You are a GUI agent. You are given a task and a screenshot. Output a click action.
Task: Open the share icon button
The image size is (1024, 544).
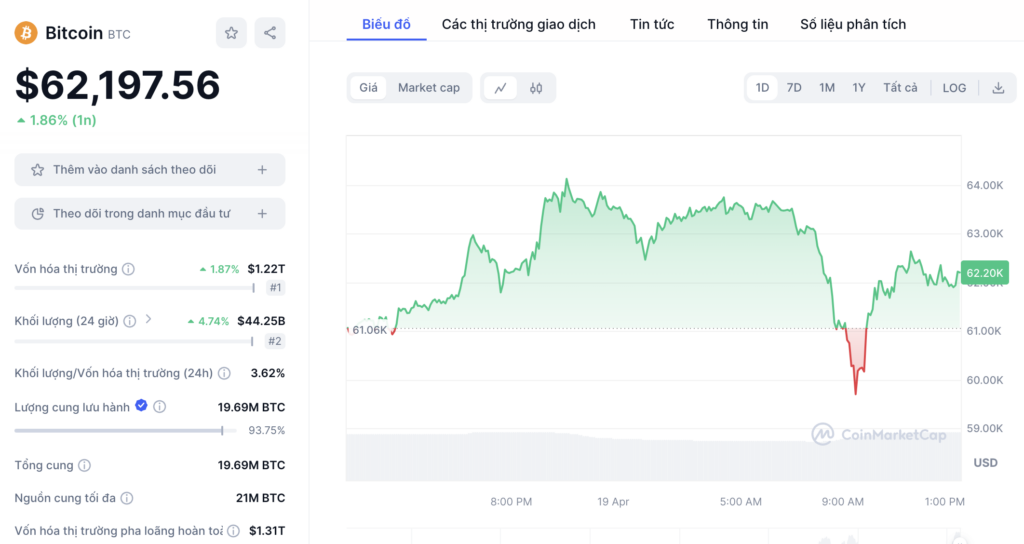tap(270, 33)
